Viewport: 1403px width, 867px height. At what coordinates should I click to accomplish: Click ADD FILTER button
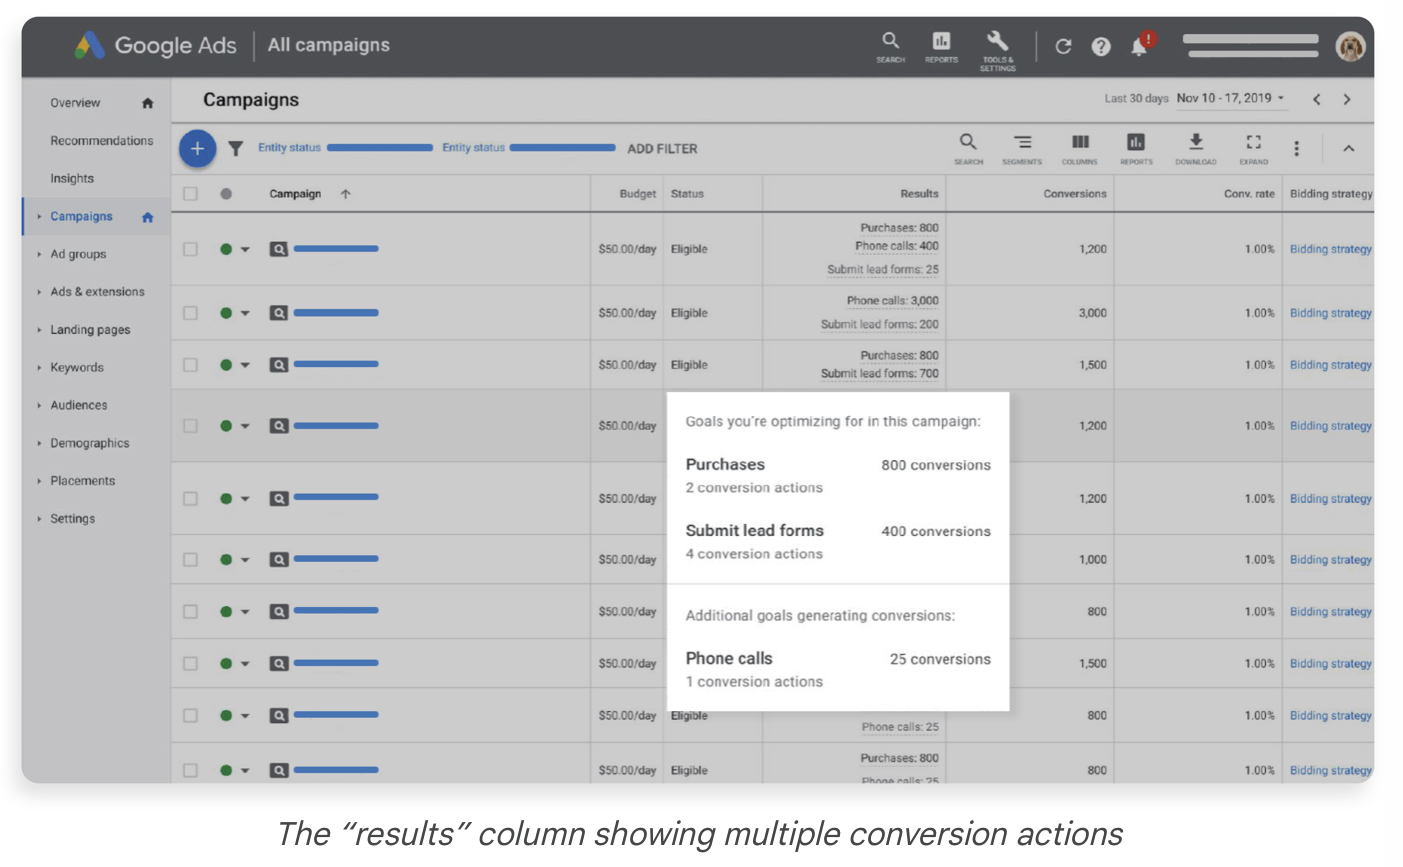[x=662, y=149]
